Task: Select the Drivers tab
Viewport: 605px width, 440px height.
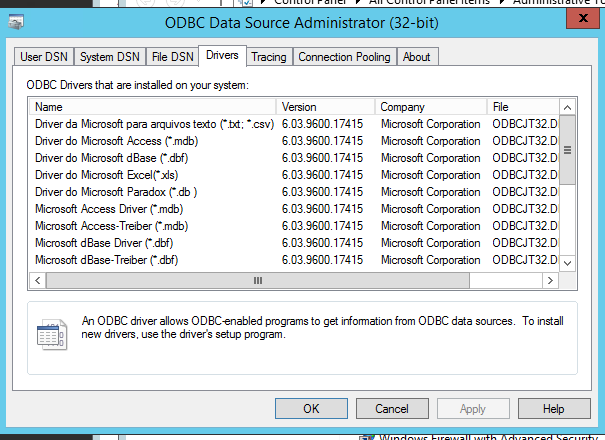Action: click(x=222, y=56)
